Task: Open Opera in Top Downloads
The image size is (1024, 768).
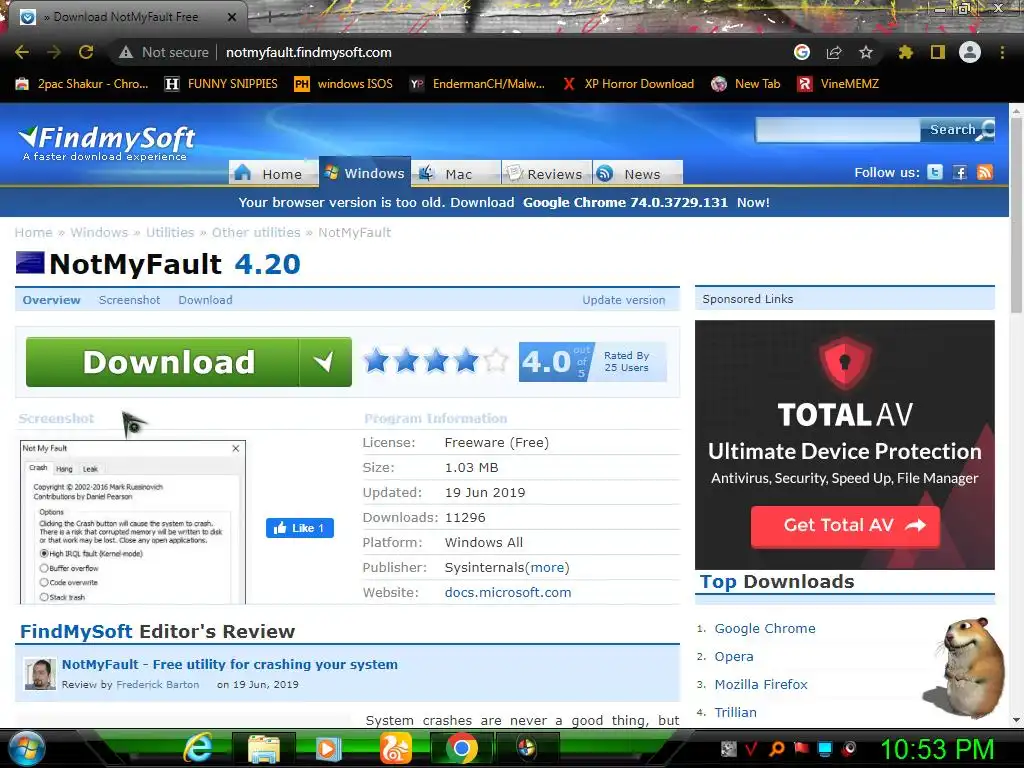Action: click(734, 656)
